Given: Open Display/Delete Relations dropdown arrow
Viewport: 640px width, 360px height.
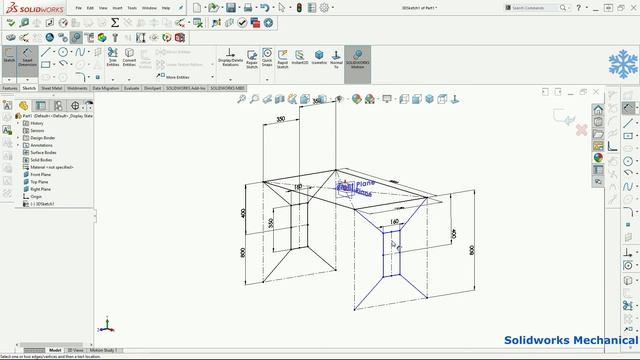Looking at the screenshot, I should [230, 79].
